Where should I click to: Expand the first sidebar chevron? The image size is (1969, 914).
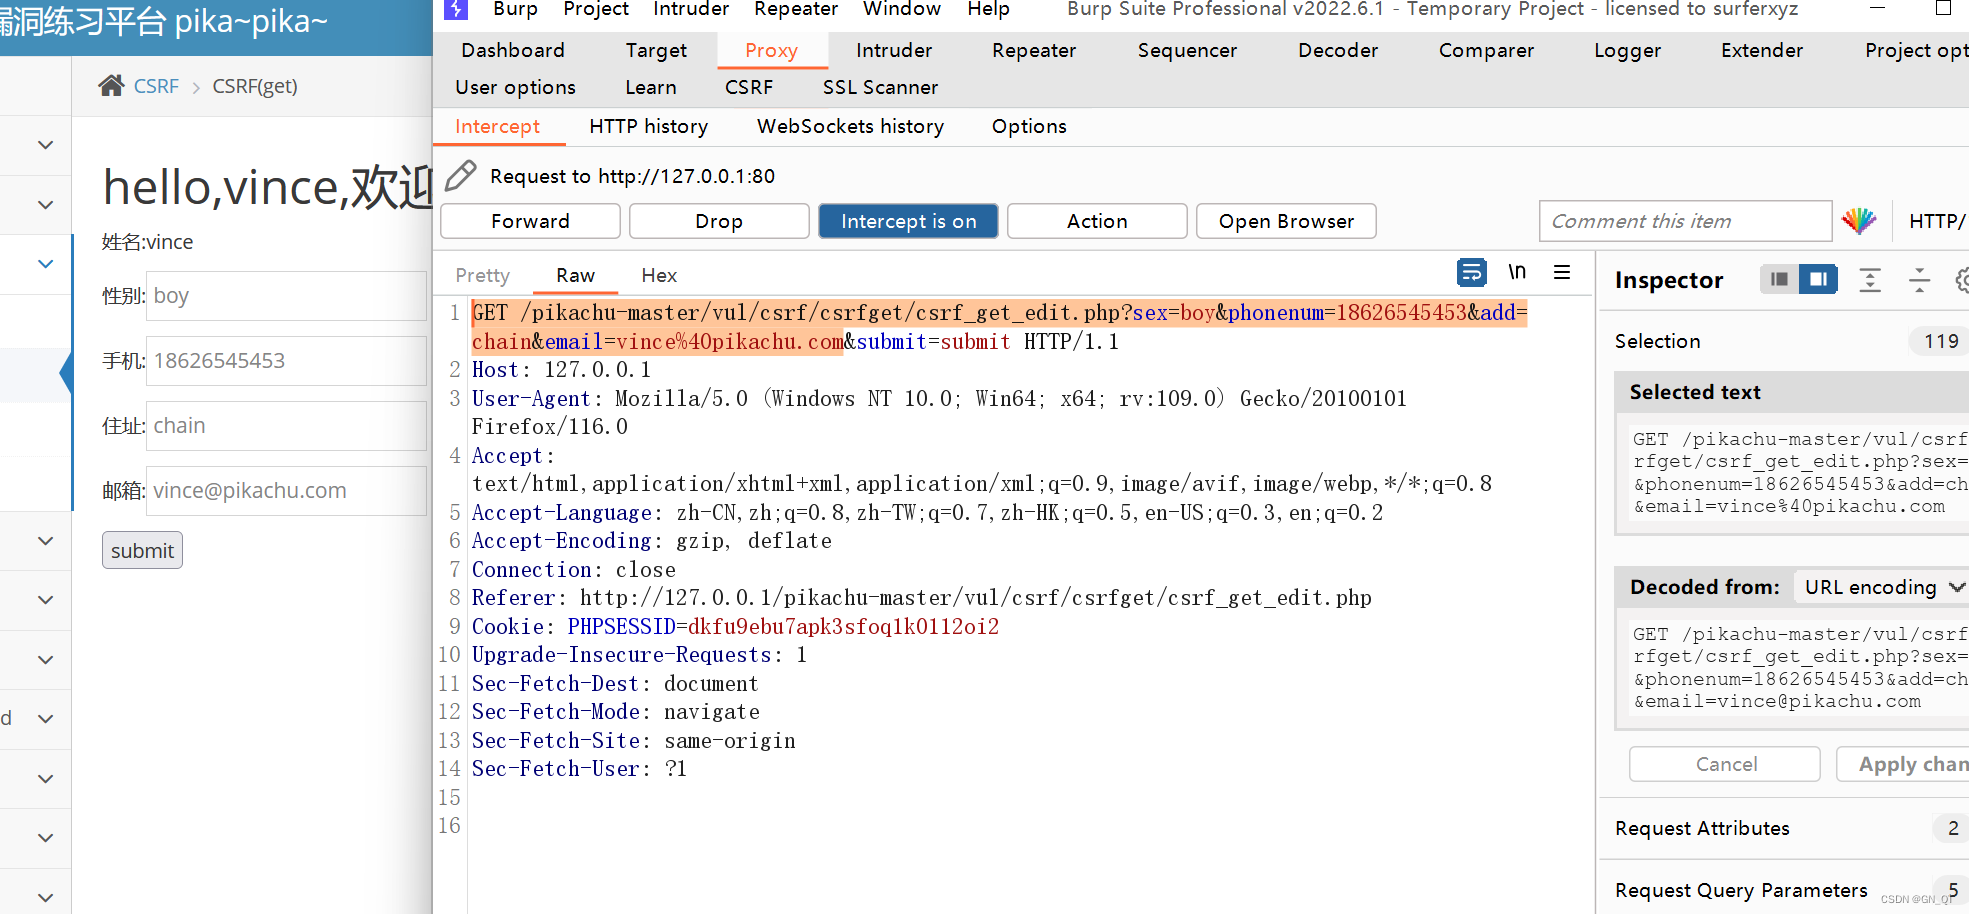click(x=45, y=145)
